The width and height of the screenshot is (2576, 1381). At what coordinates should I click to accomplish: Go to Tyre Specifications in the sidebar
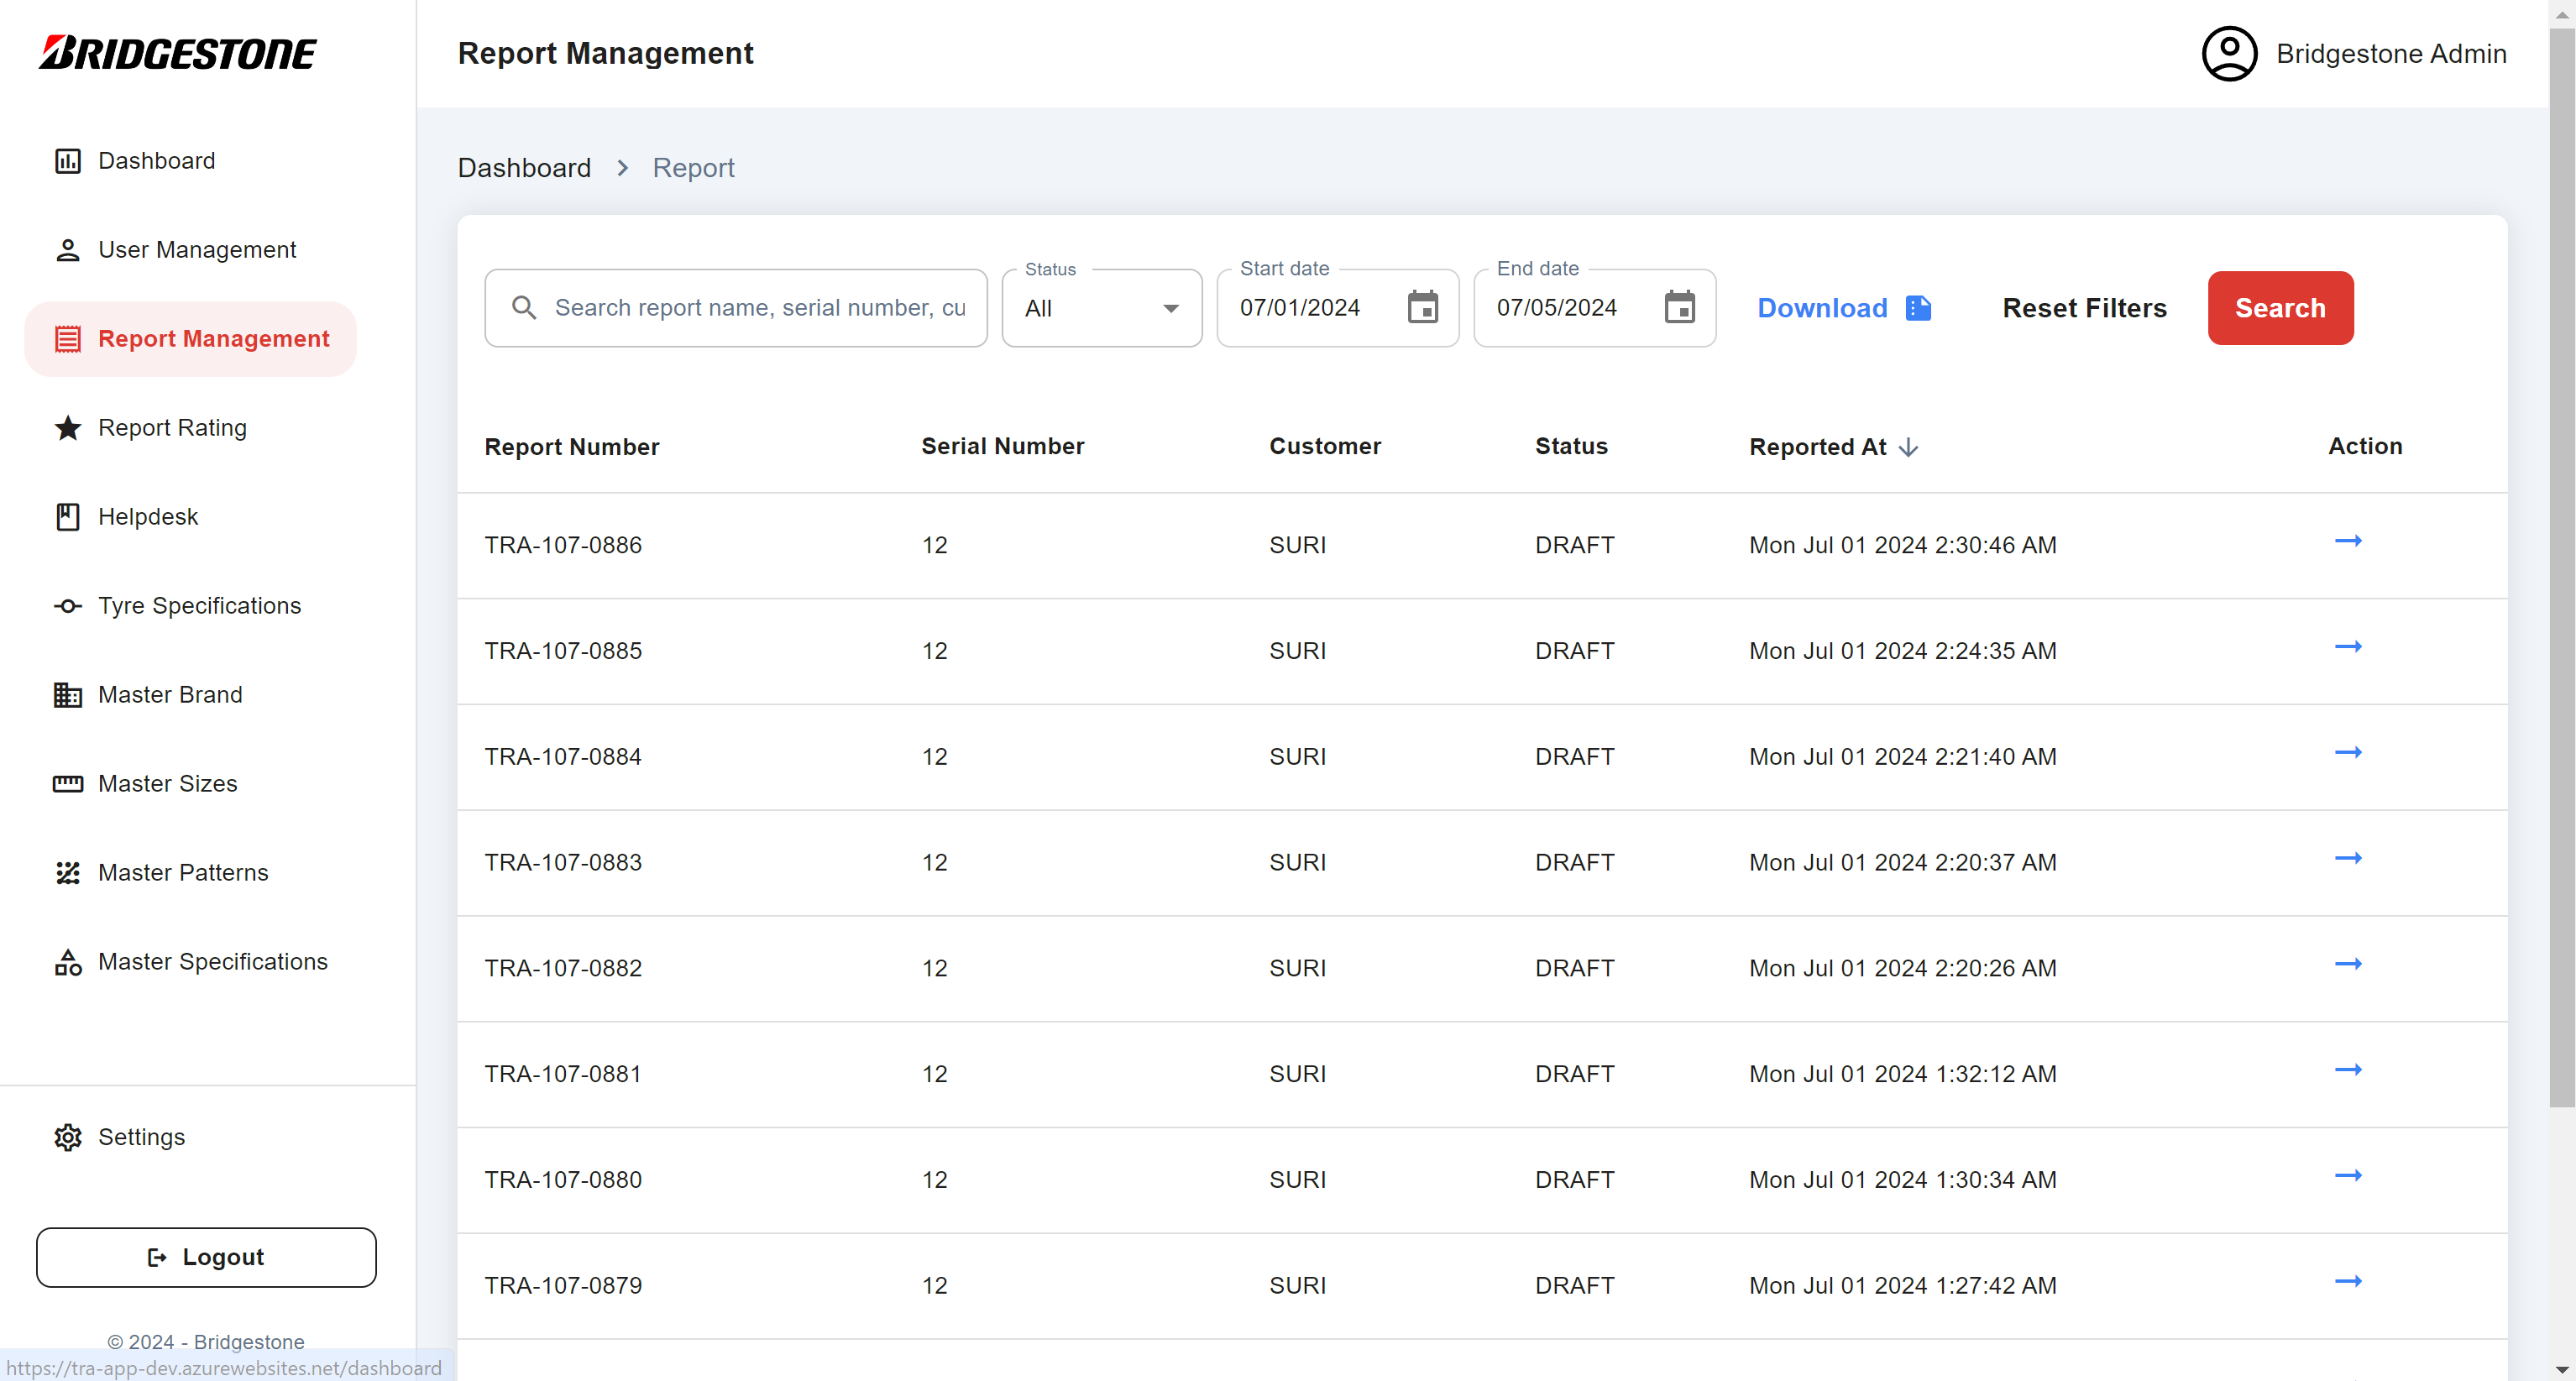point(198,606)
